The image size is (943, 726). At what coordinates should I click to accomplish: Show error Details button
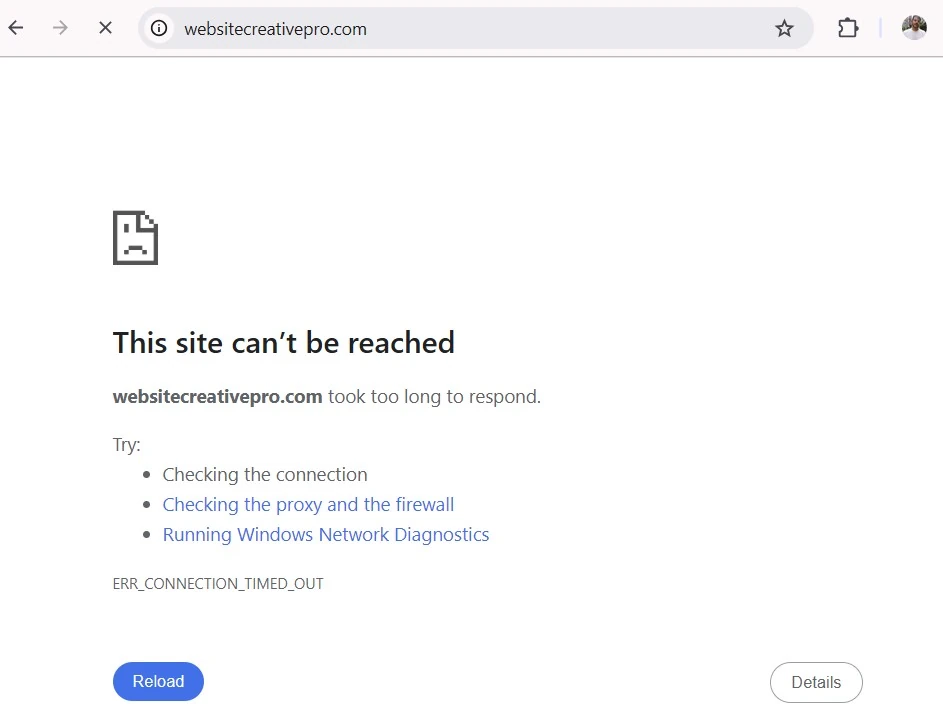tap(816, 682)
